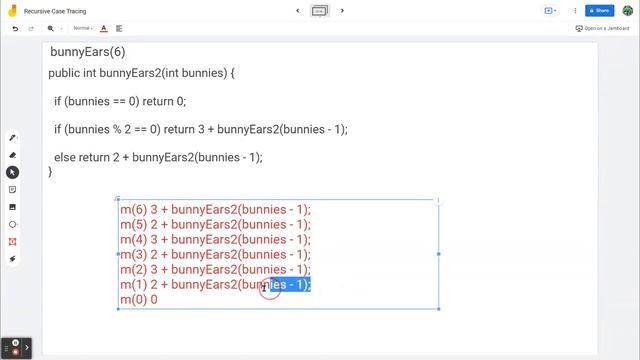Image resolution: width=640 pixels, height=360 pixels.
Task: Click the m(4) 3 + bunnyEars2 line
Action: 216,240
